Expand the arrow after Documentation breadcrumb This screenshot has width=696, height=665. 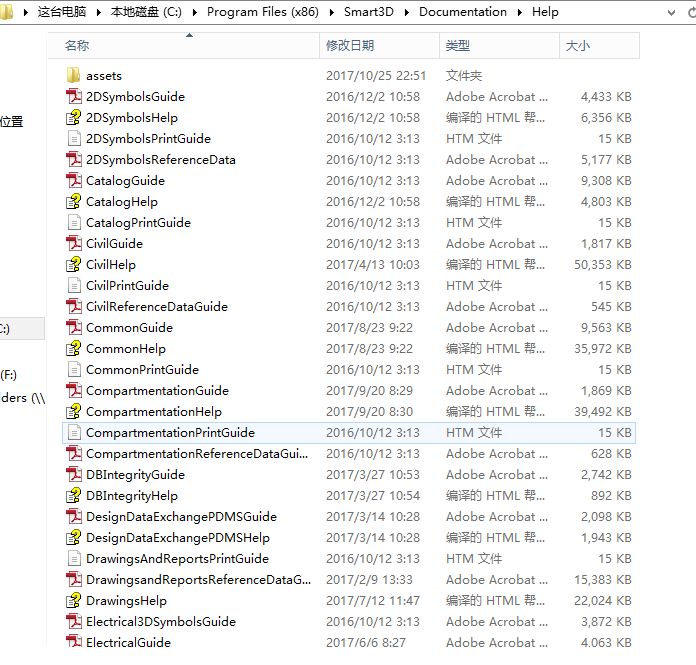[x=520, y=12]
